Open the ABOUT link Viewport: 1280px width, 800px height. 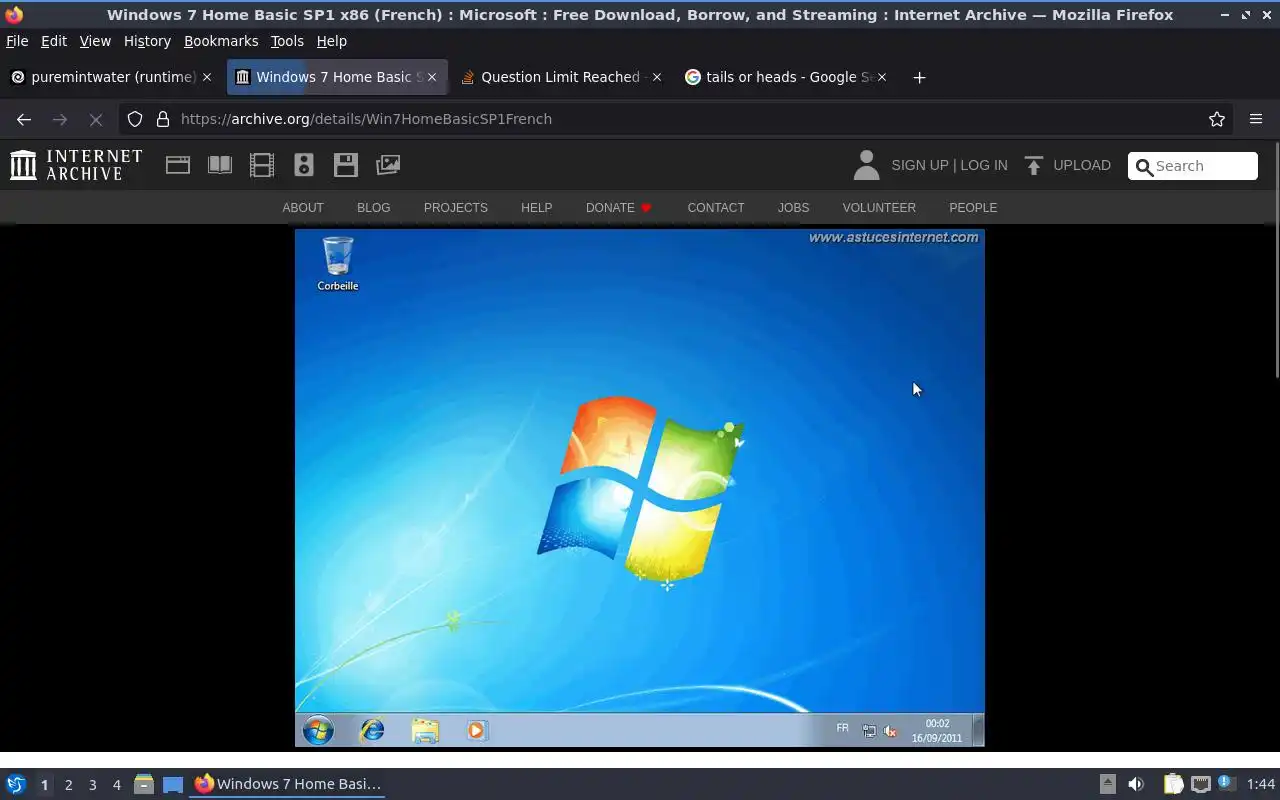[303, 208]
